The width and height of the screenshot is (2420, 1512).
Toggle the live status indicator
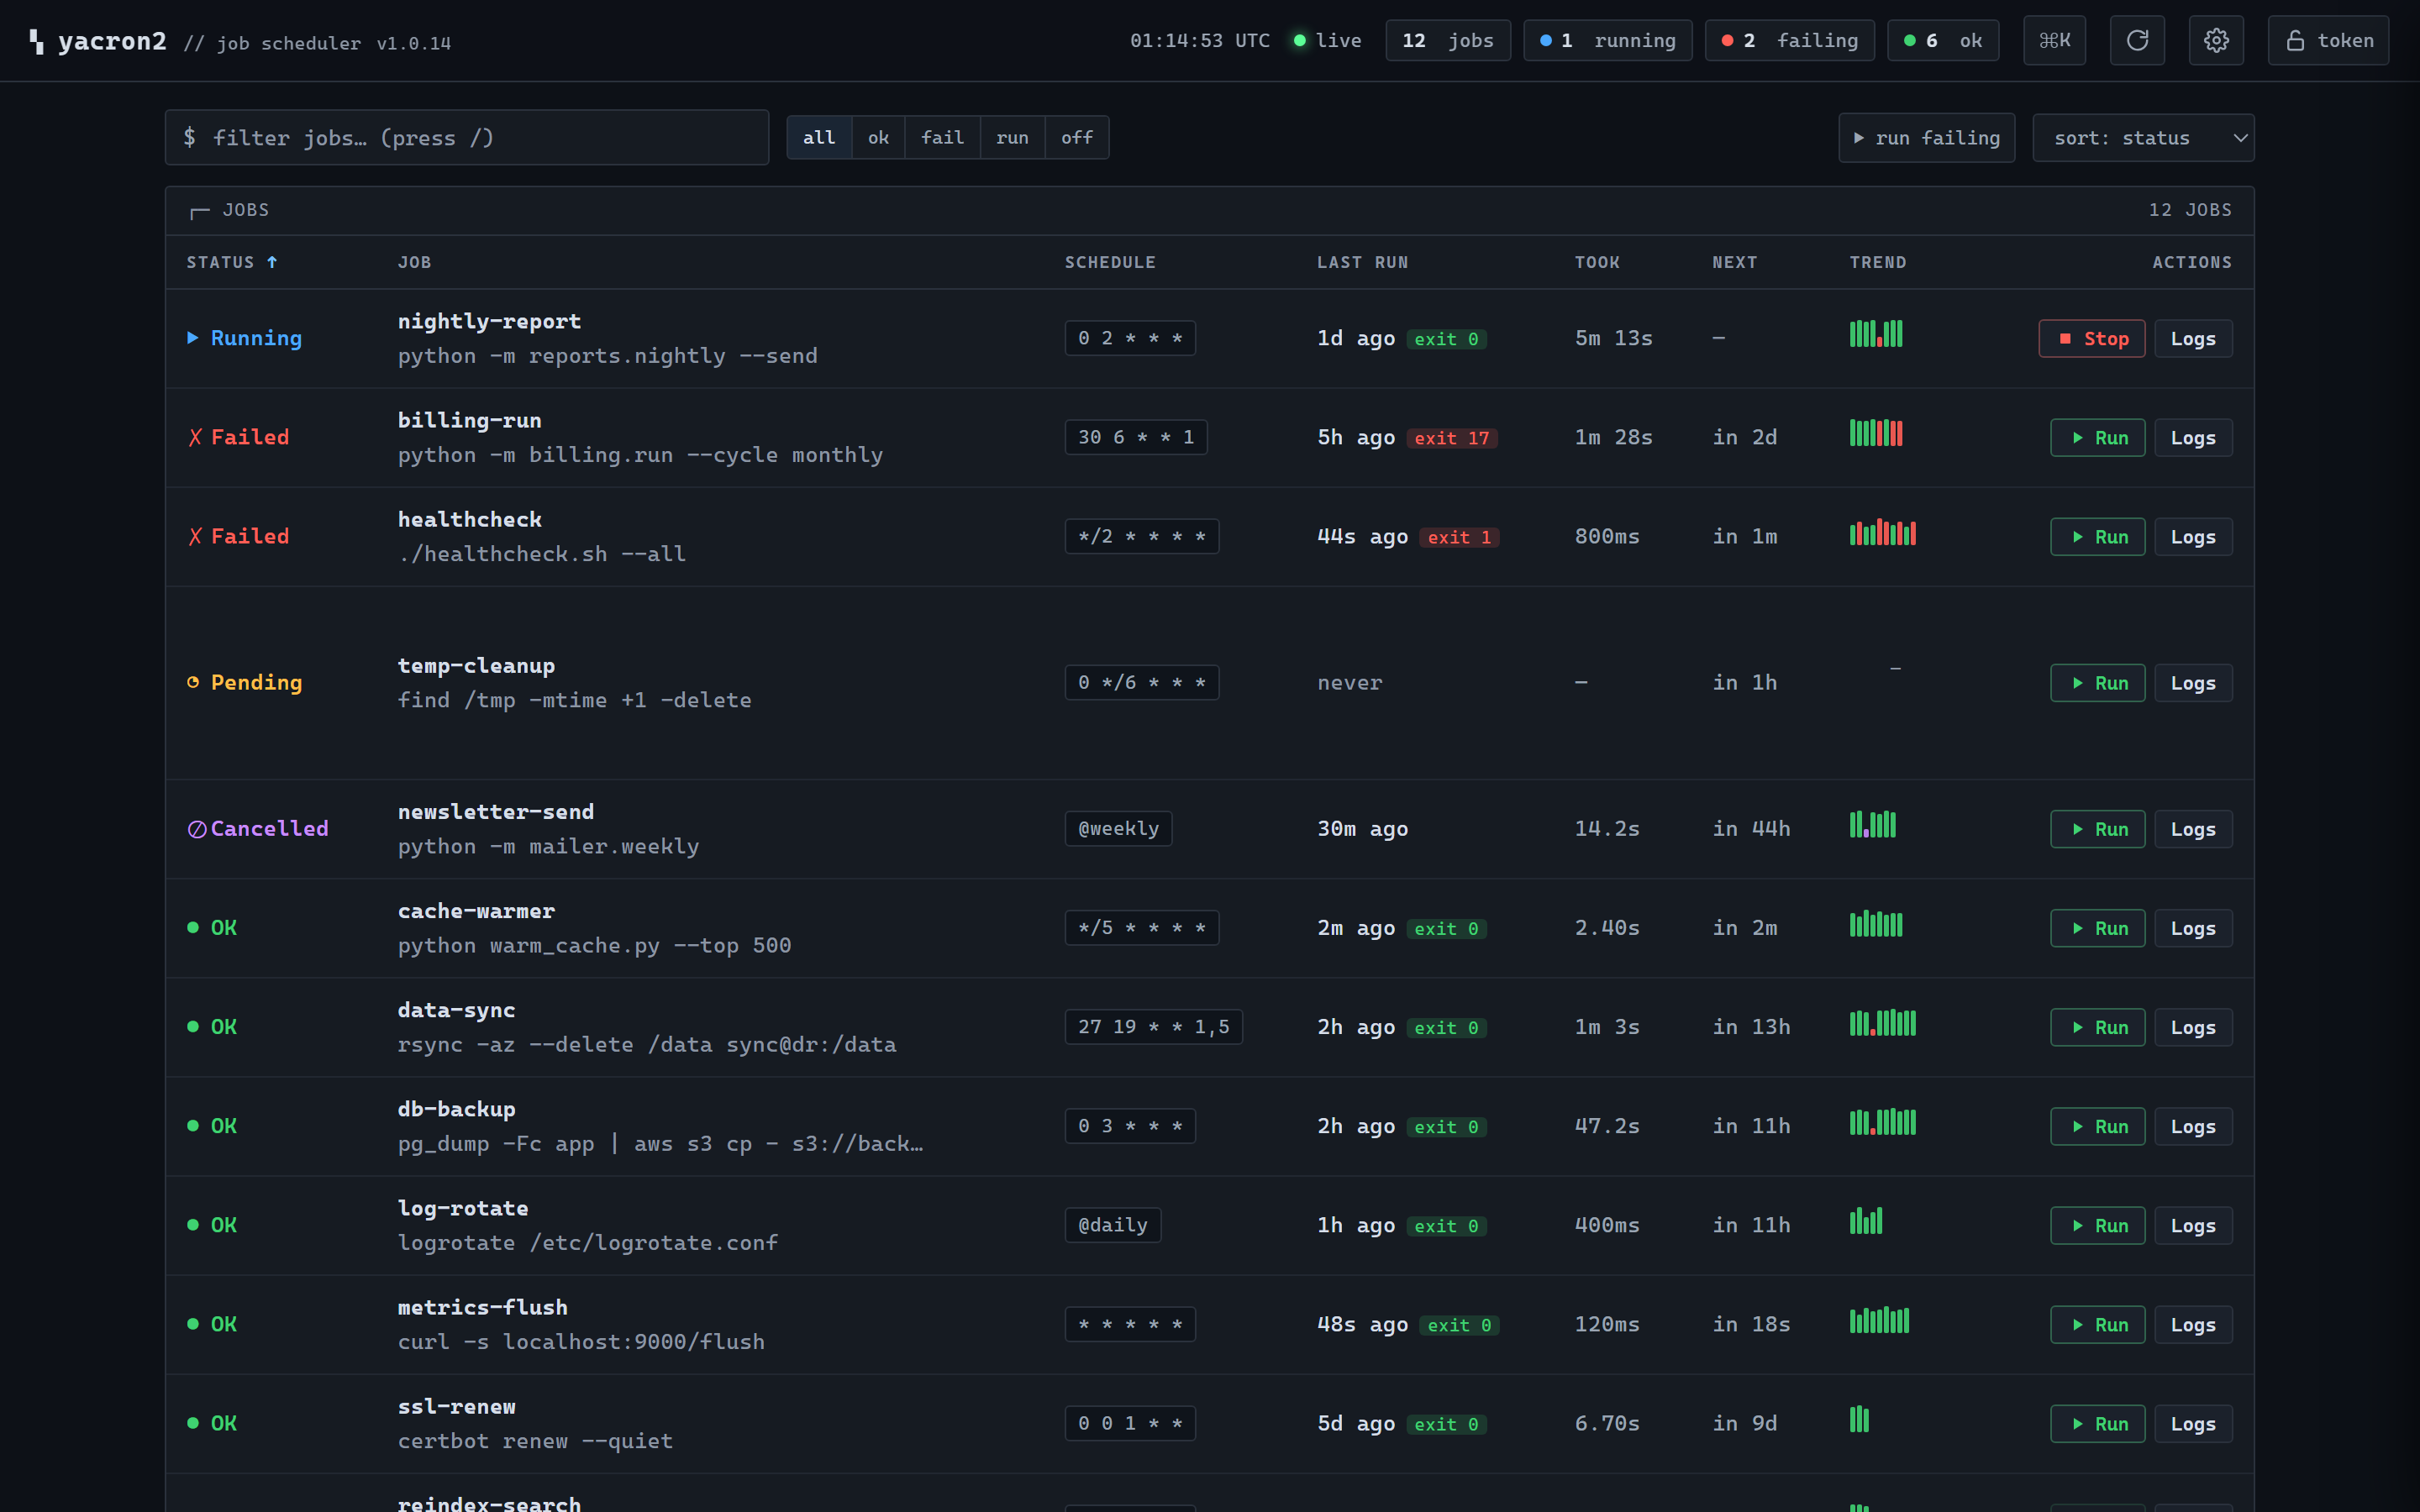coord(1327,41)
